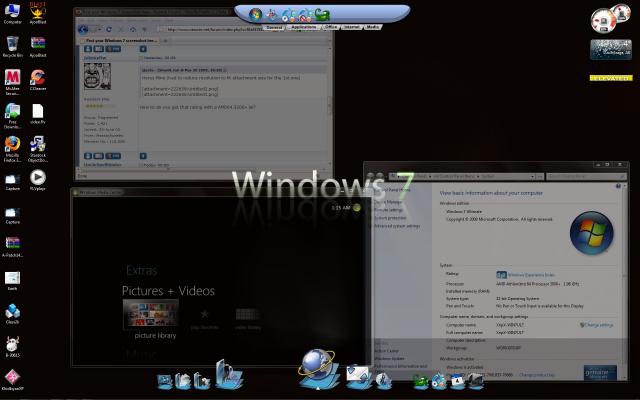Image resolution: width=640 pixels, height=400 pixels.
Task: Switch to Applications tab on top dock
Action: tap(304, 27)
